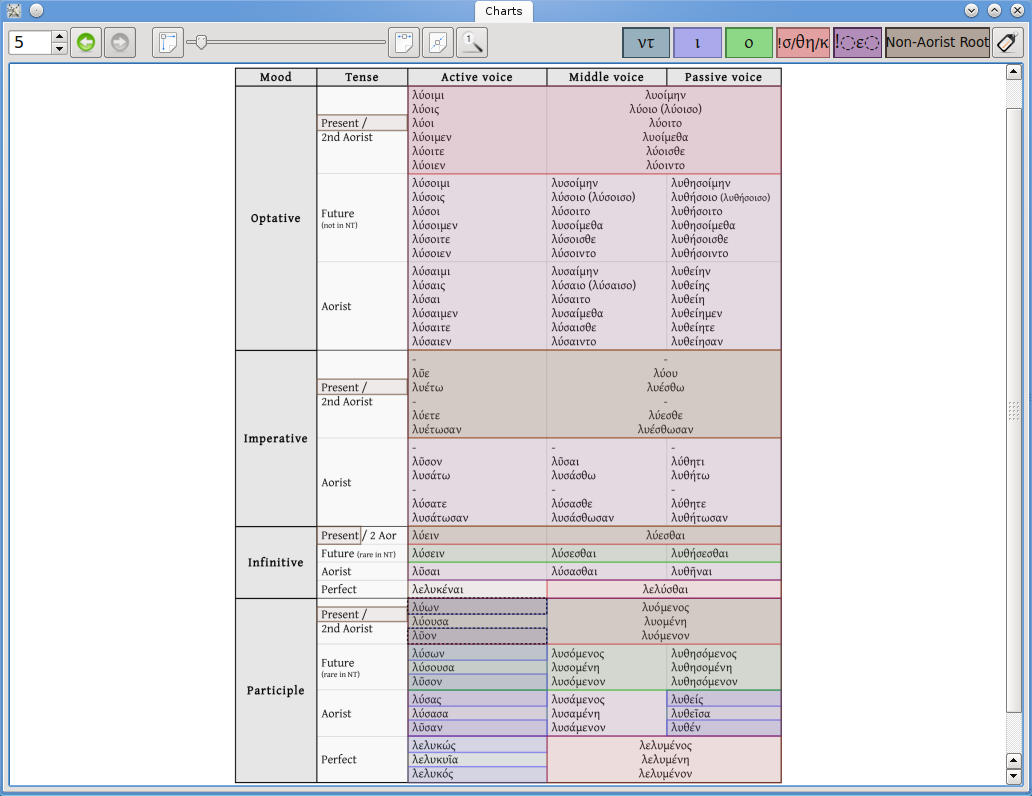
Task: Click the participle λύουσα
Action: click(x=430, y=622)
